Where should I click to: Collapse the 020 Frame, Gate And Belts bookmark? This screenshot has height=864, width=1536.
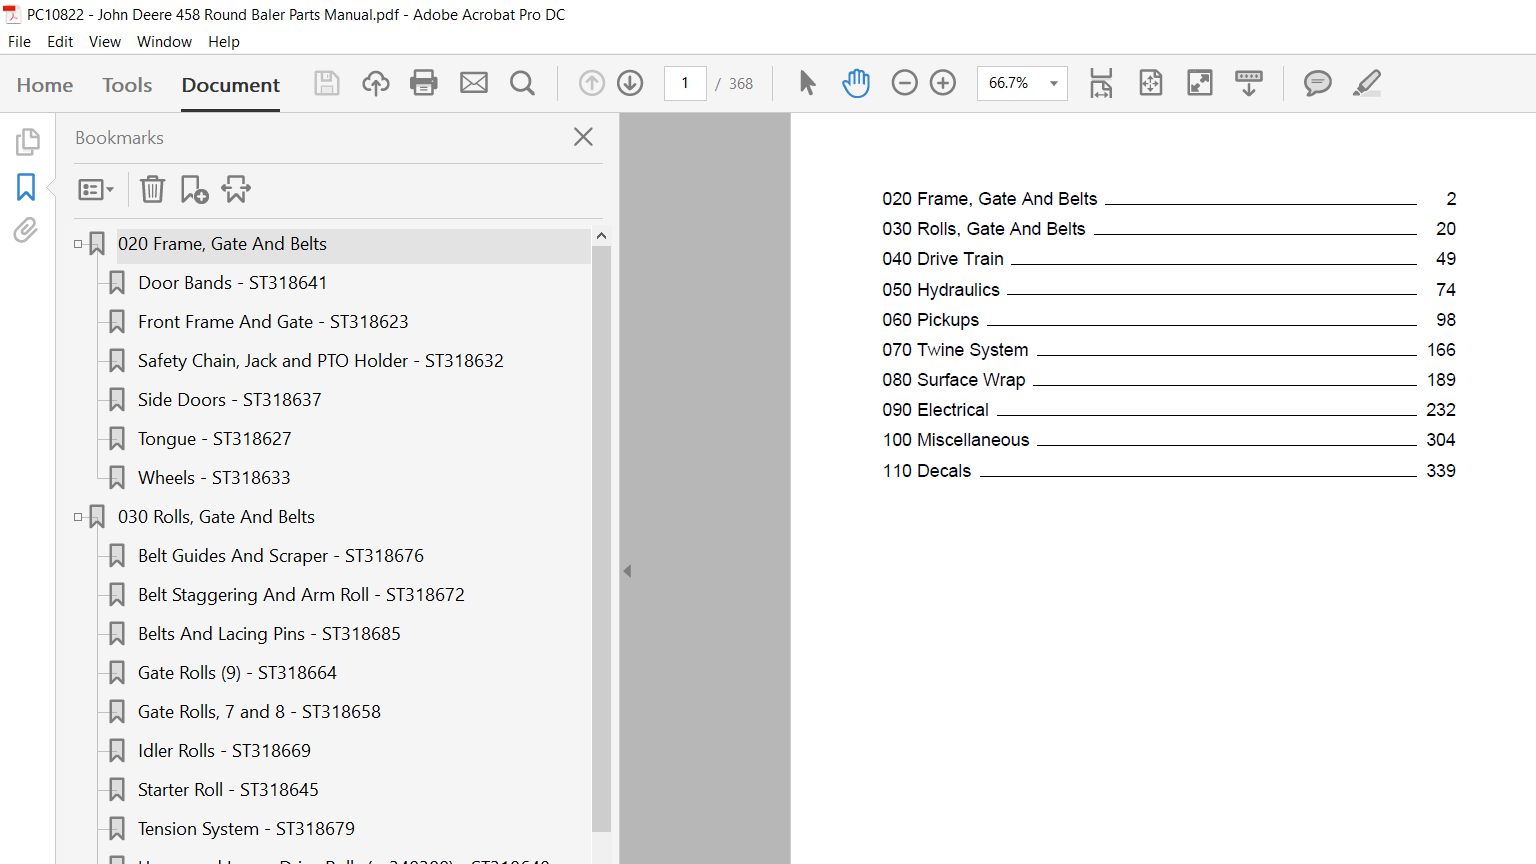[78, 244]
